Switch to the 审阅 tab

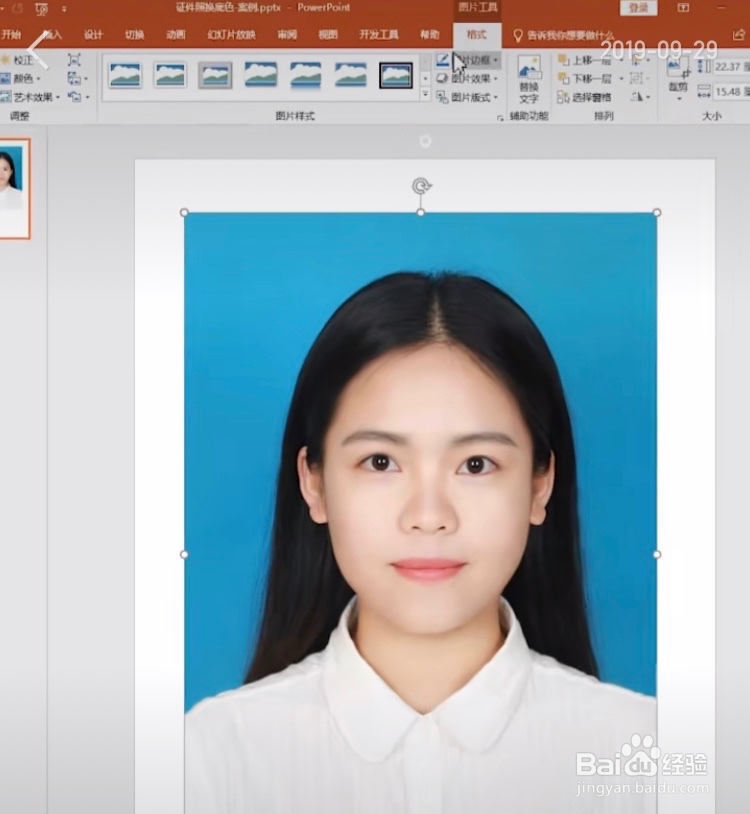(287, 35)
